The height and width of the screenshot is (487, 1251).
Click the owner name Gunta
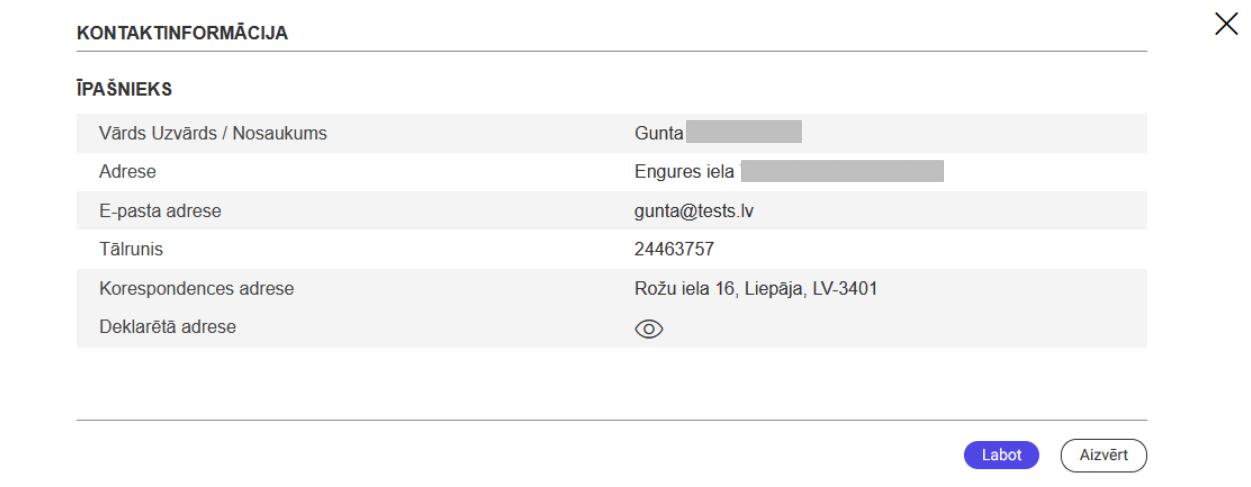click(x=659, y=132)
